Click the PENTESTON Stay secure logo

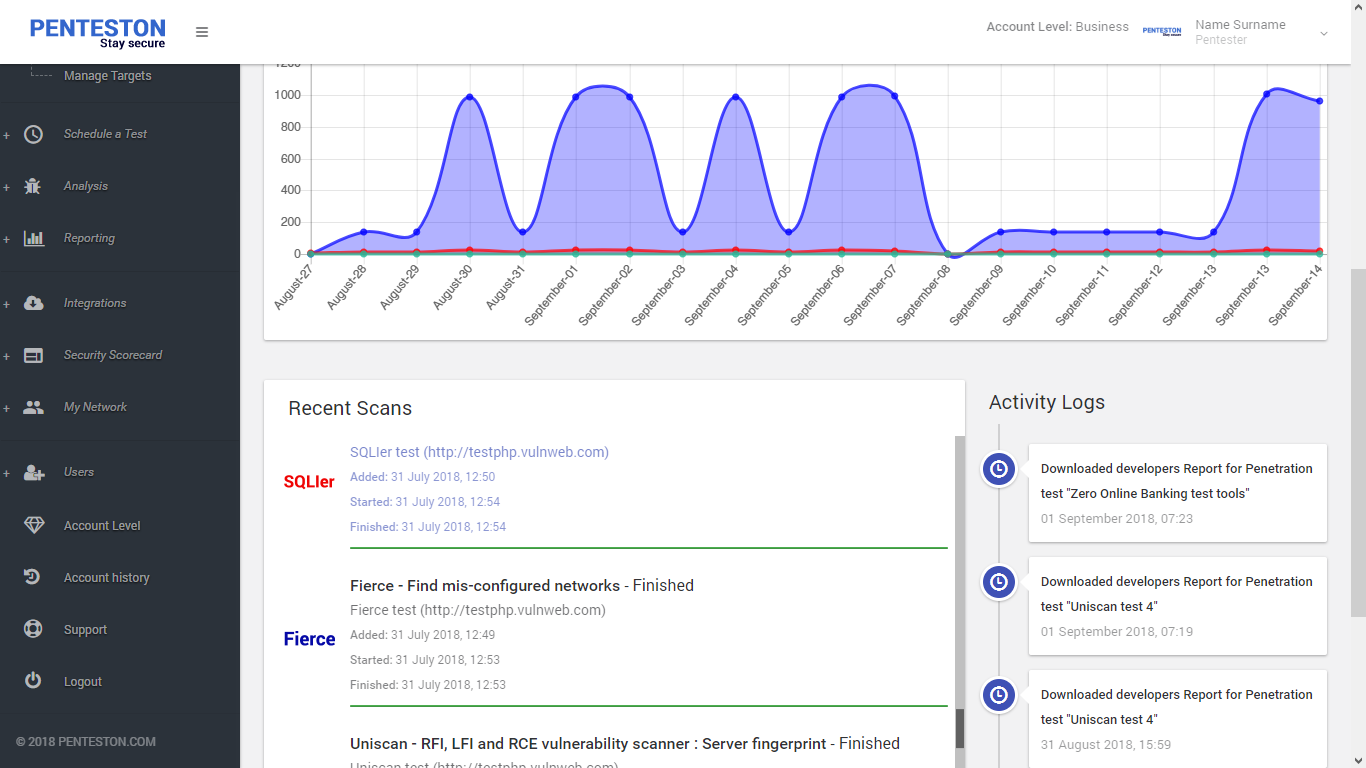(x=98, y=33)
